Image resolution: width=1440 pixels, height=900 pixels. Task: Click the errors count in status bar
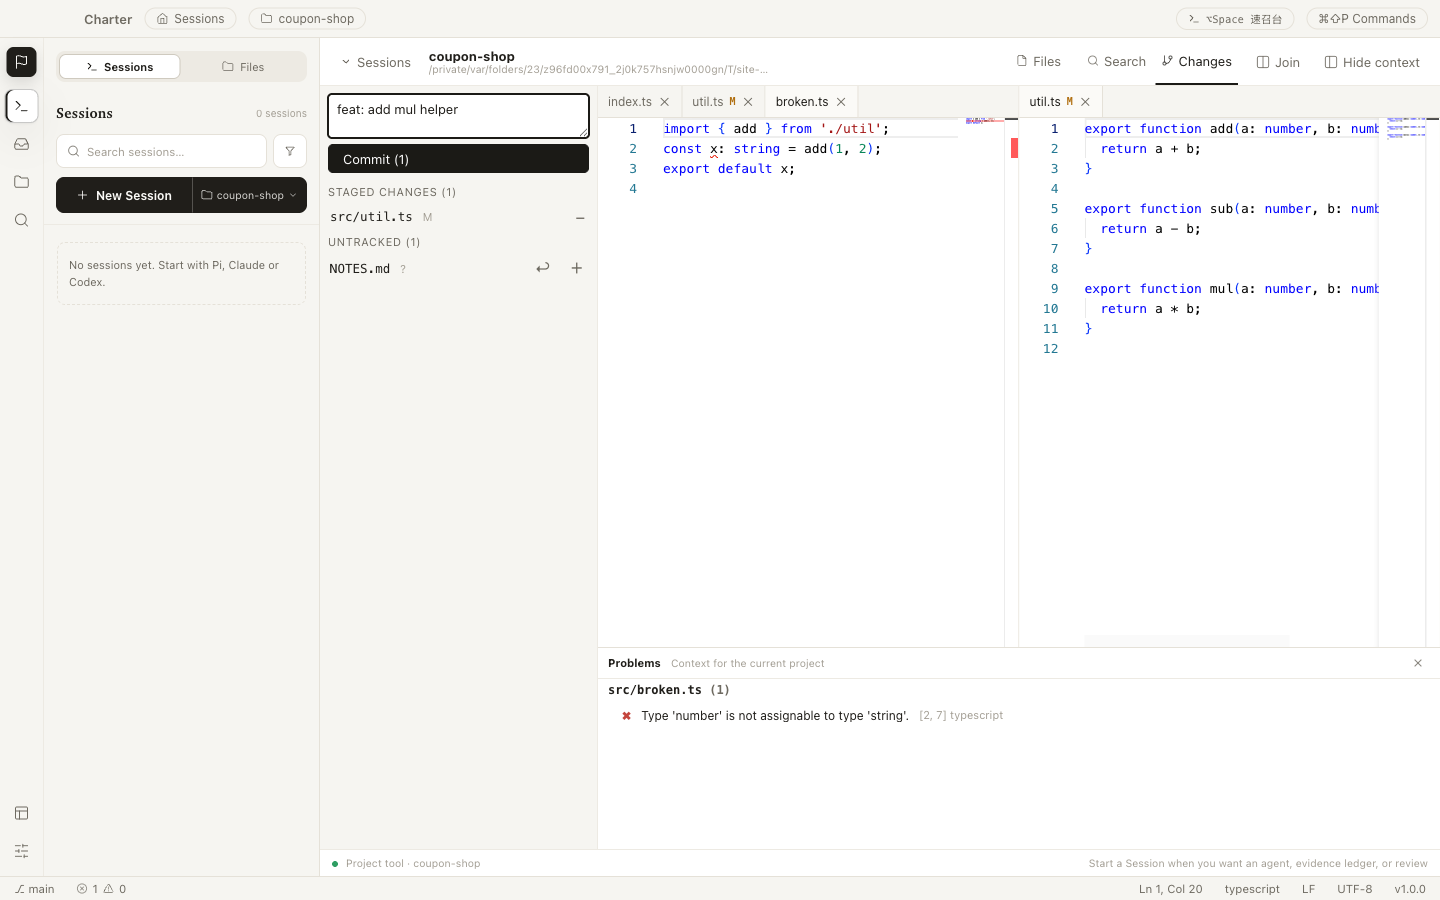click(88, 889)
